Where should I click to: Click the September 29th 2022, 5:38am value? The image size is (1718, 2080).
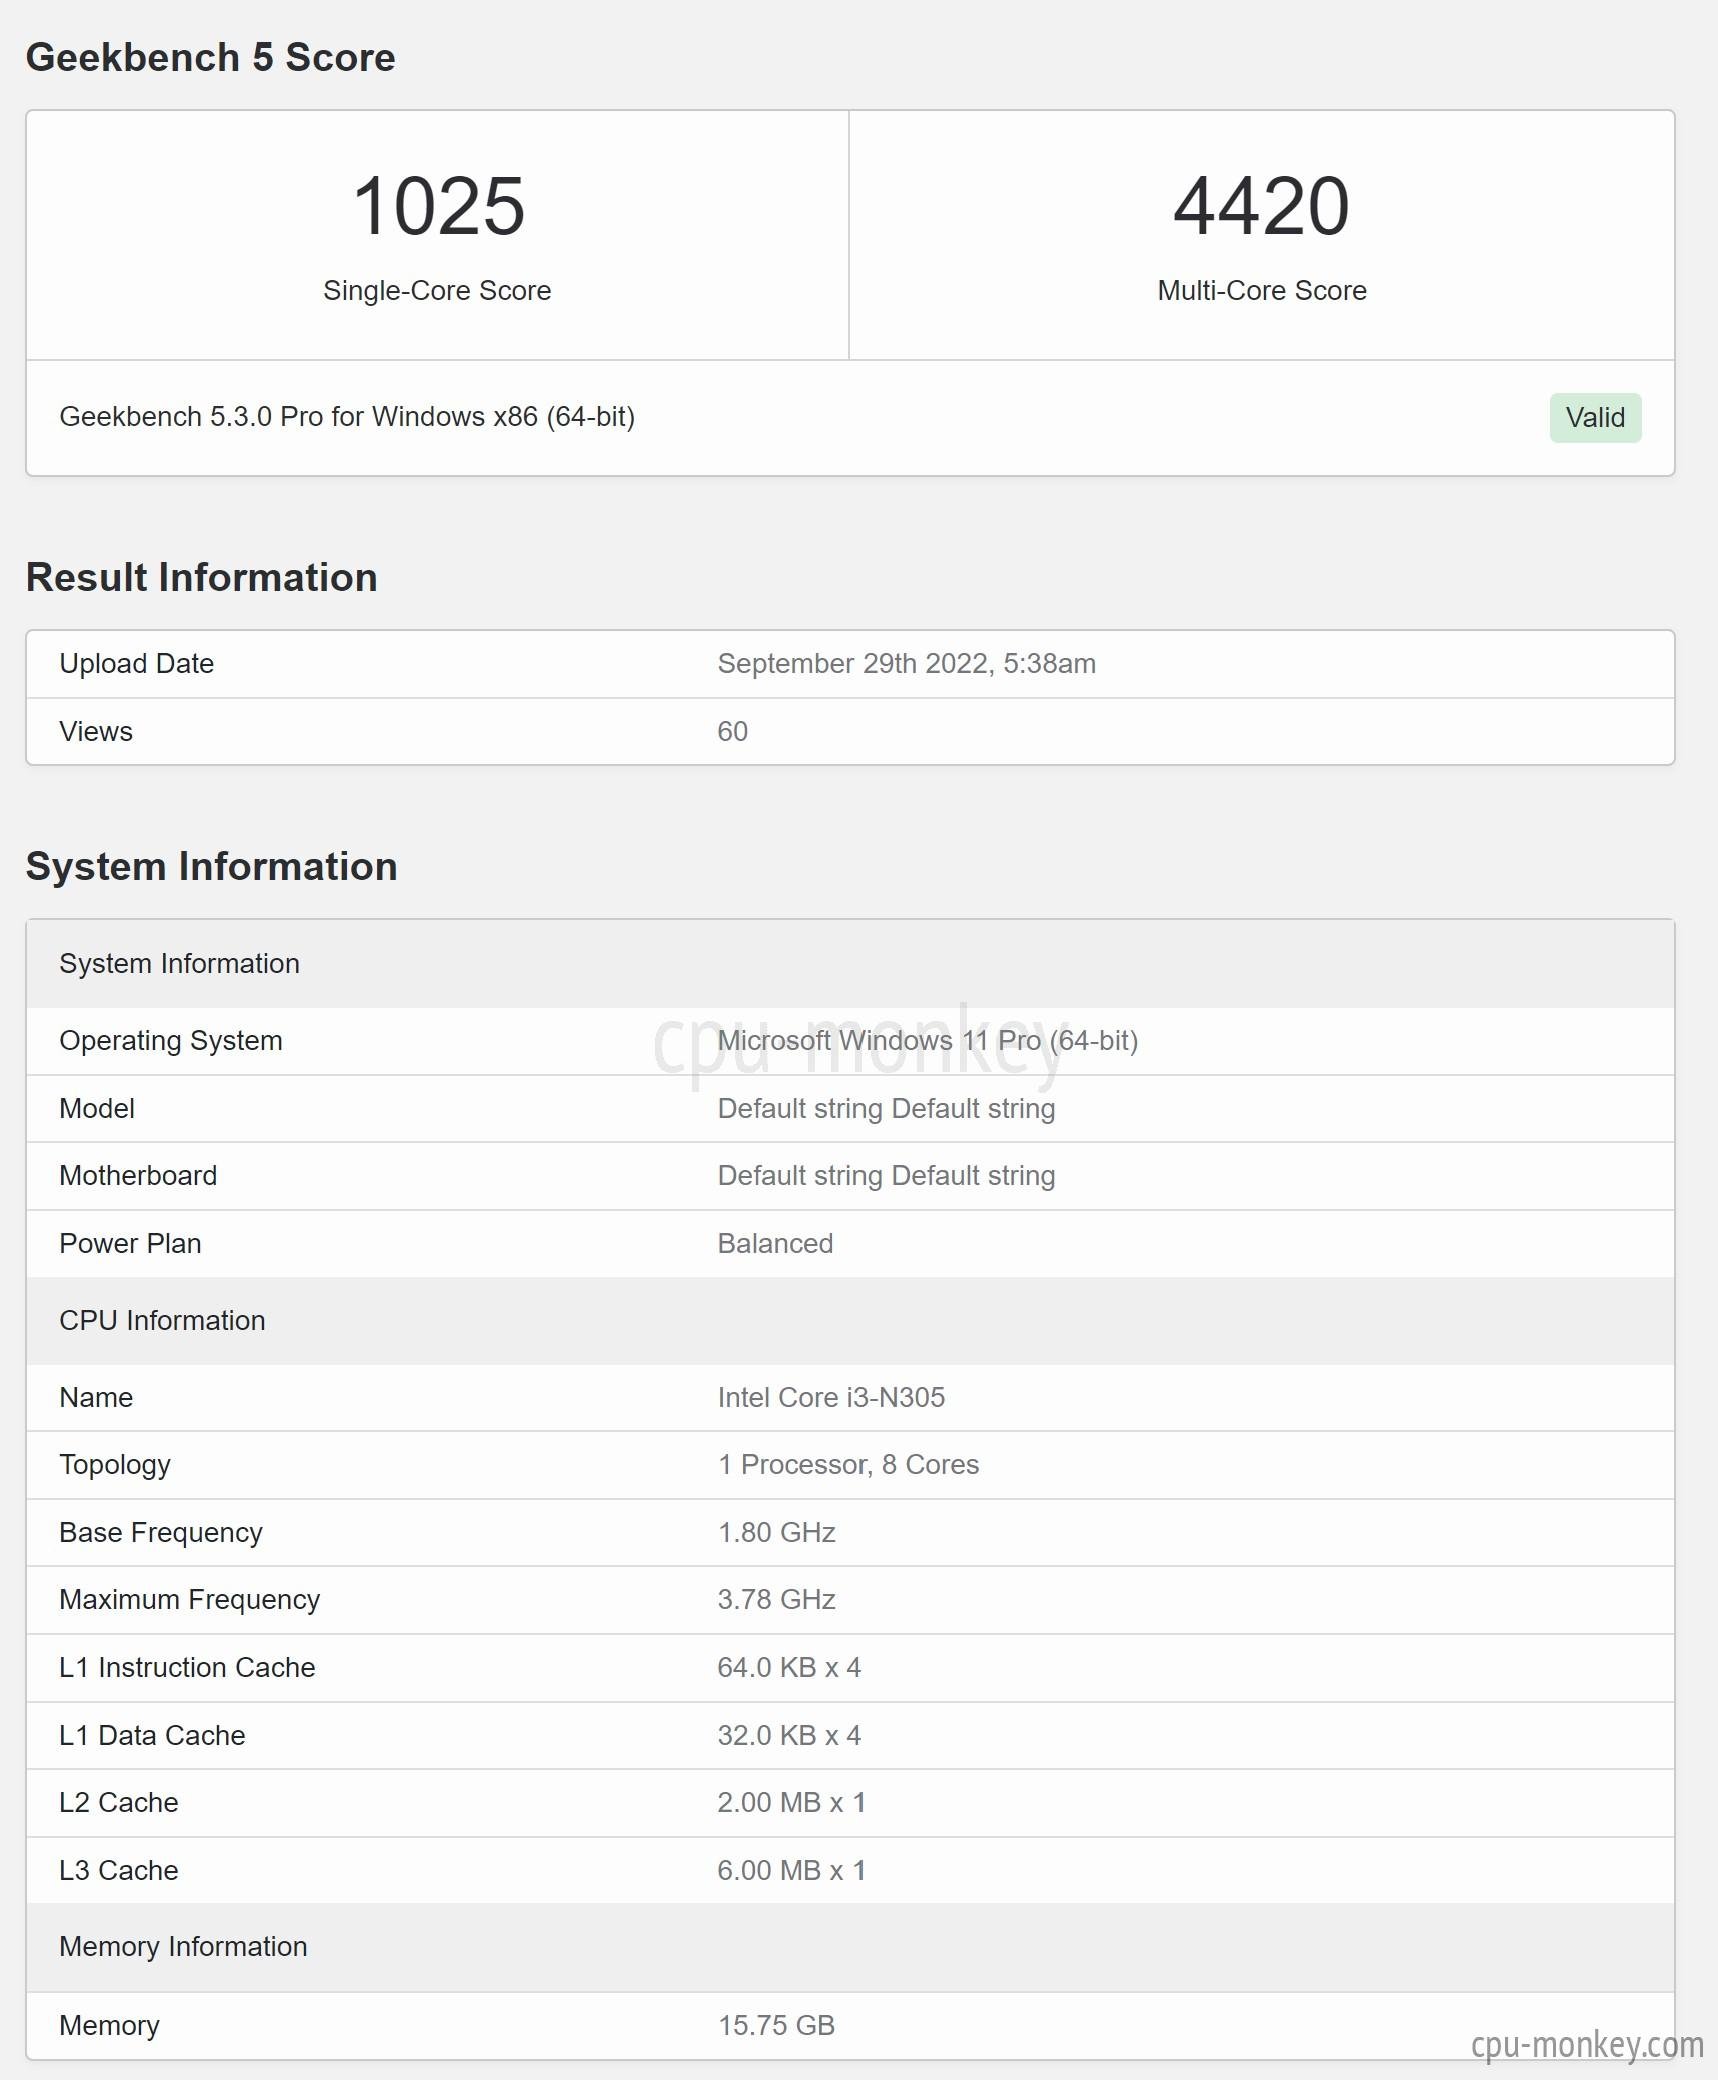[907, 664]
